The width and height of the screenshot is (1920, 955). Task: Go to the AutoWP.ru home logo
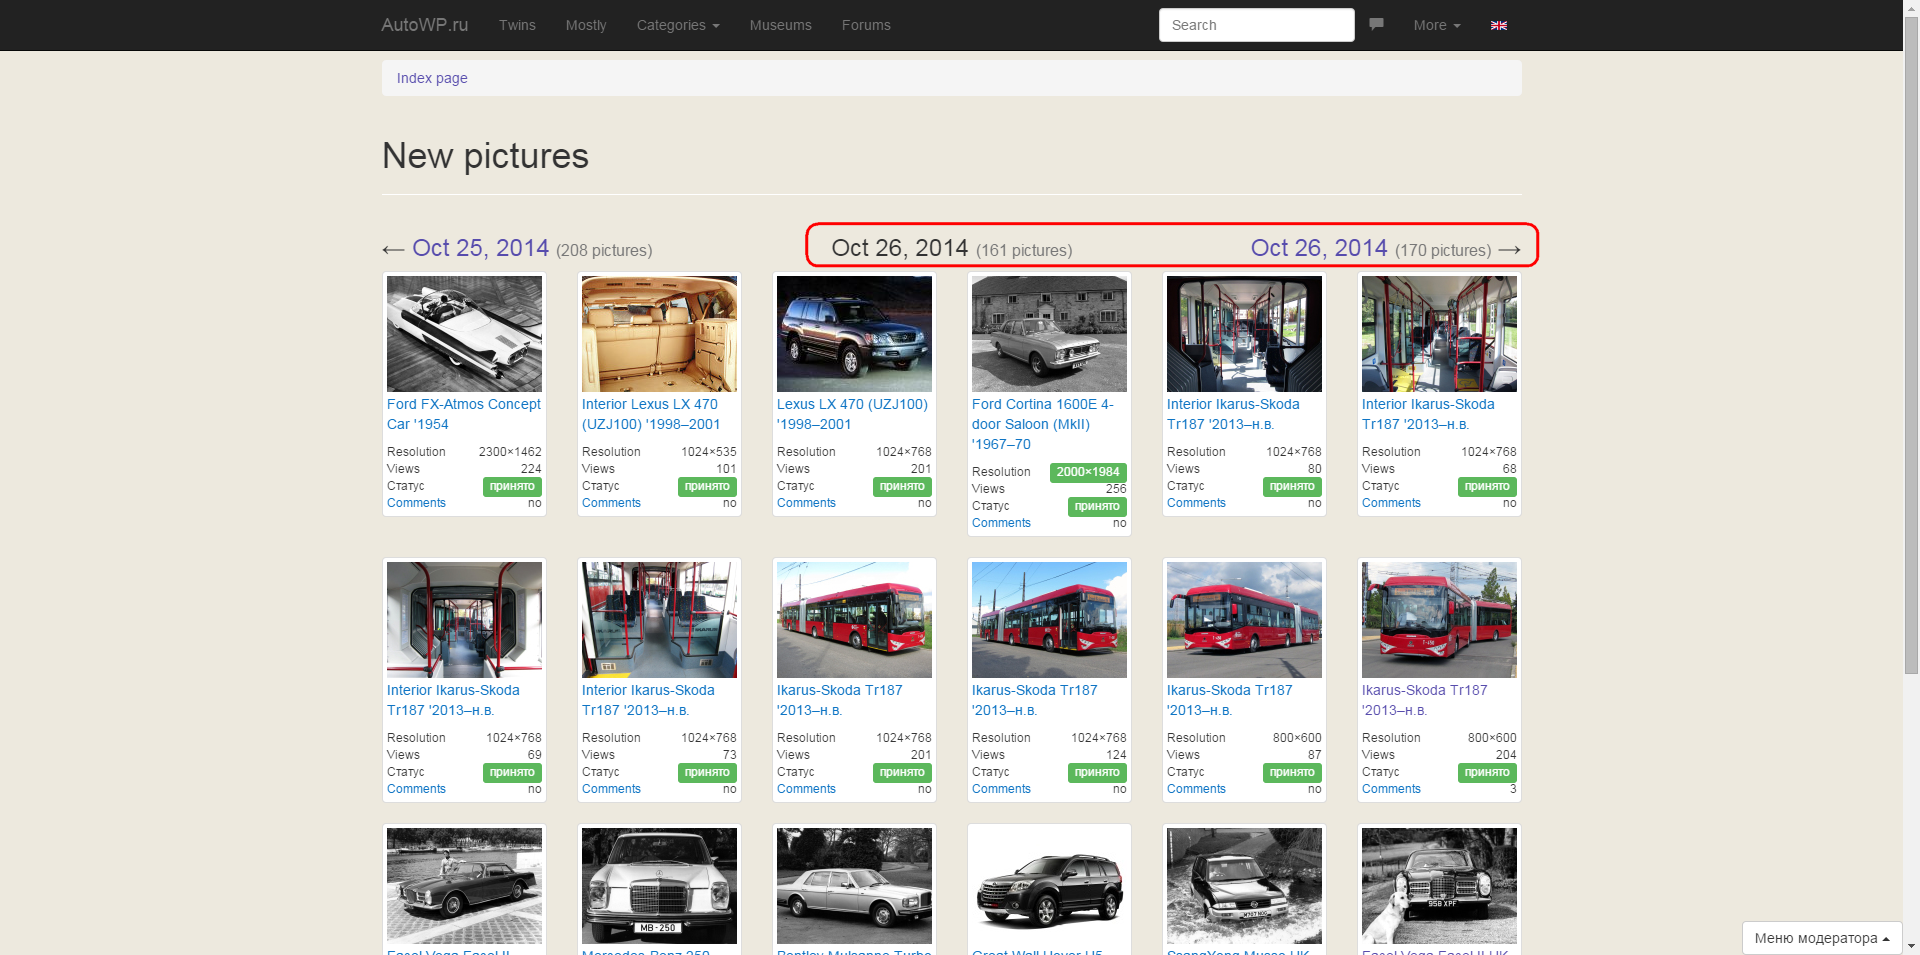pos(424,25)
